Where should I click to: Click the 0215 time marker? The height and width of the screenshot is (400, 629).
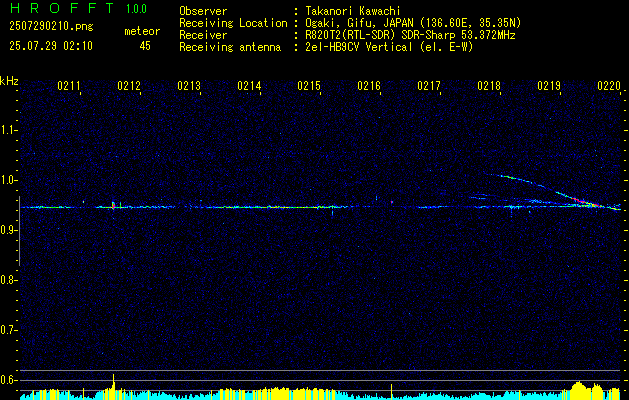309,85
